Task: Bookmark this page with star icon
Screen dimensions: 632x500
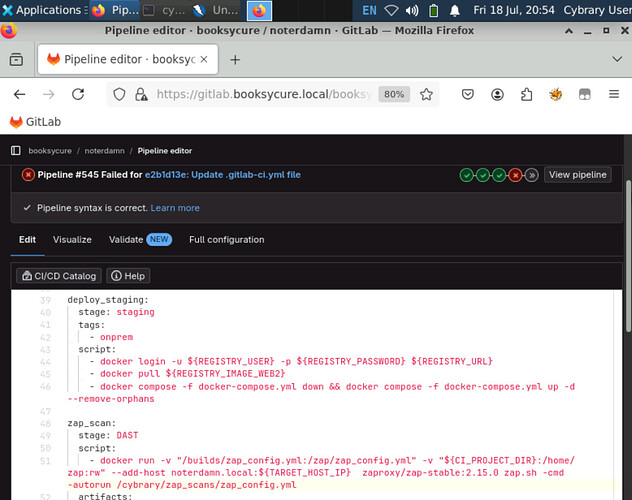Action: point(426,95)
